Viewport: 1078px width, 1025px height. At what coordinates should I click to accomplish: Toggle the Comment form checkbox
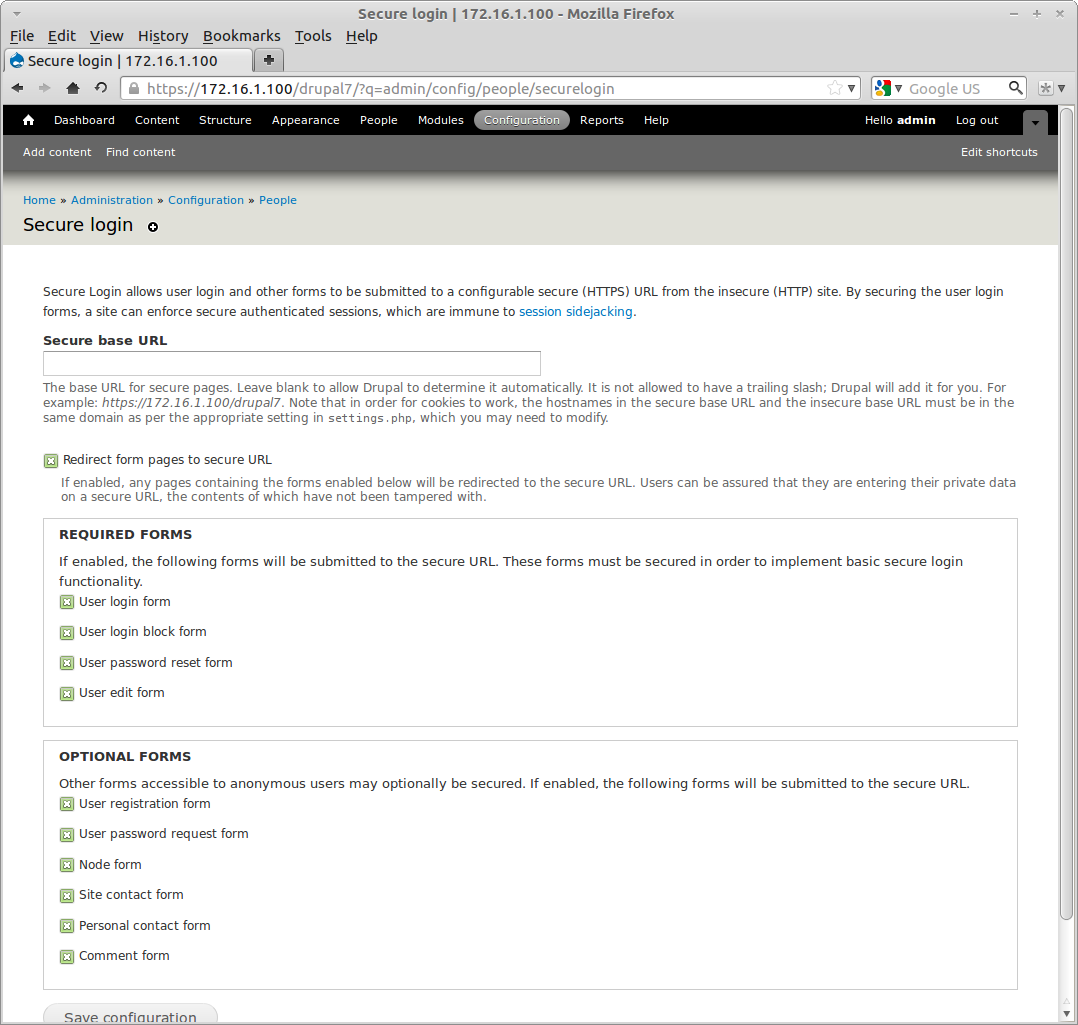[67, 957]
